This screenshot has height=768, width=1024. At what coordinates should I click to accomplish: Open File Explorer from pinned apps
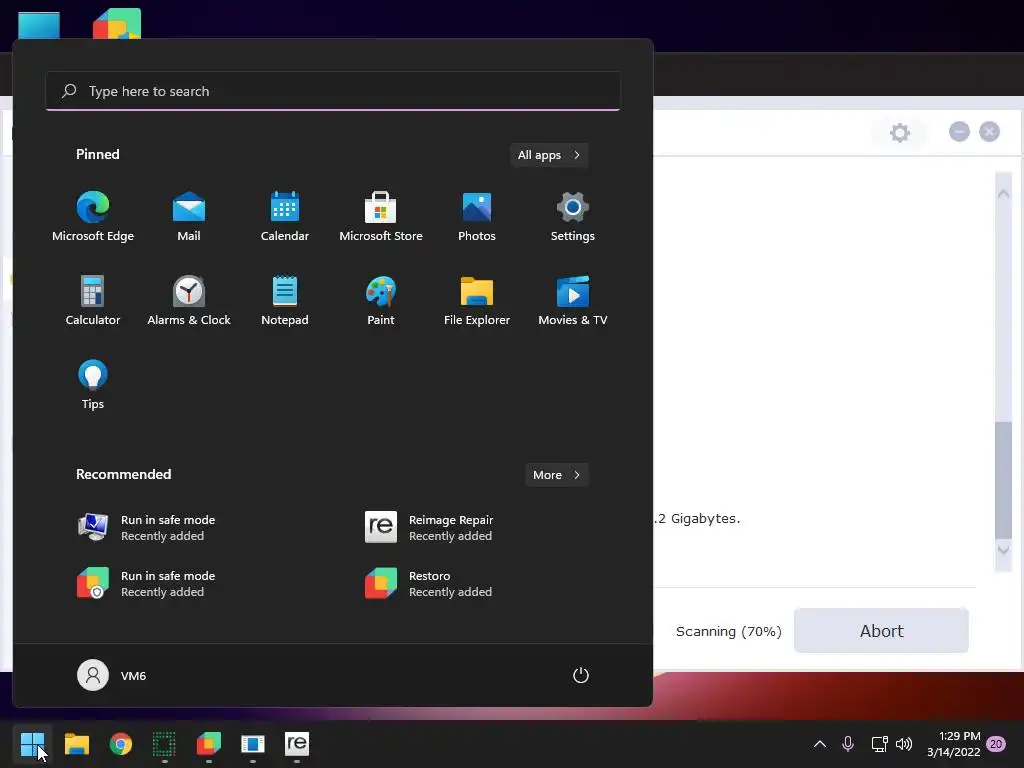point(477,300)
